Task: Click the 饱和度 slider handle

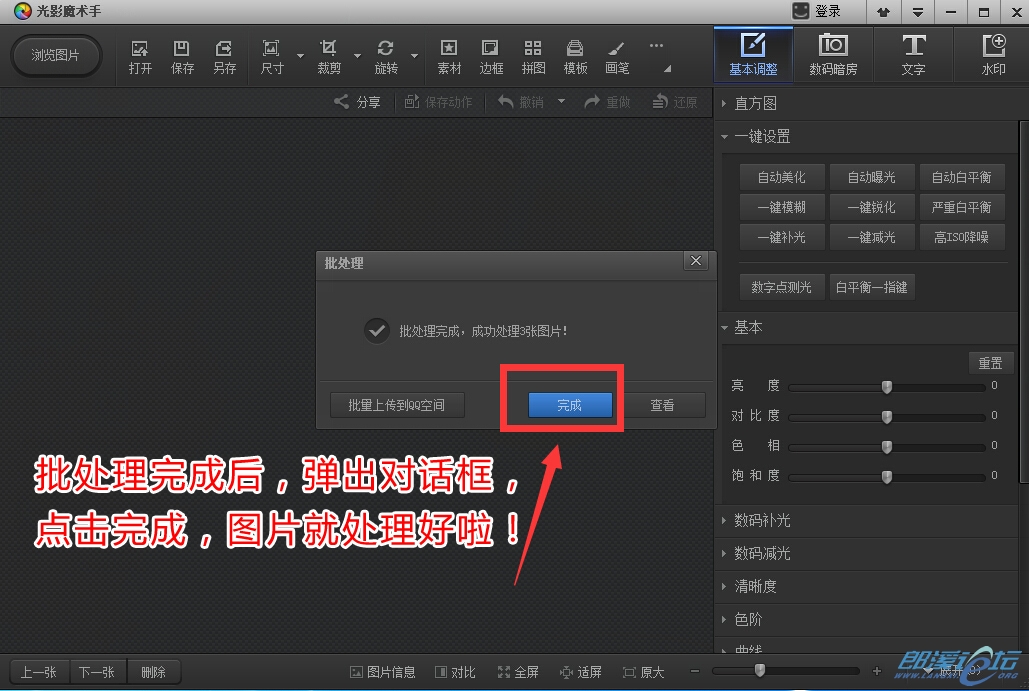Action: tap(887, 476)
